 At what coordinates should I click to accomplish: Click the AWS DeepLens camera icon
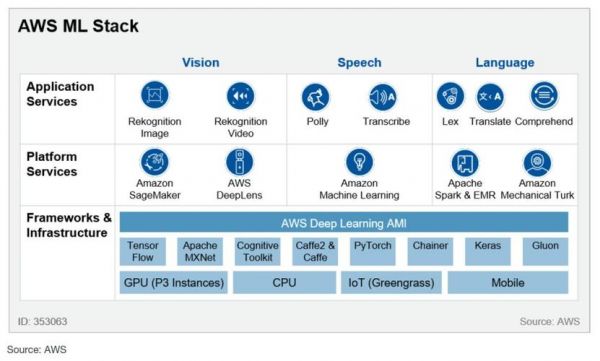pyautogui.click(x=240, y=162)
